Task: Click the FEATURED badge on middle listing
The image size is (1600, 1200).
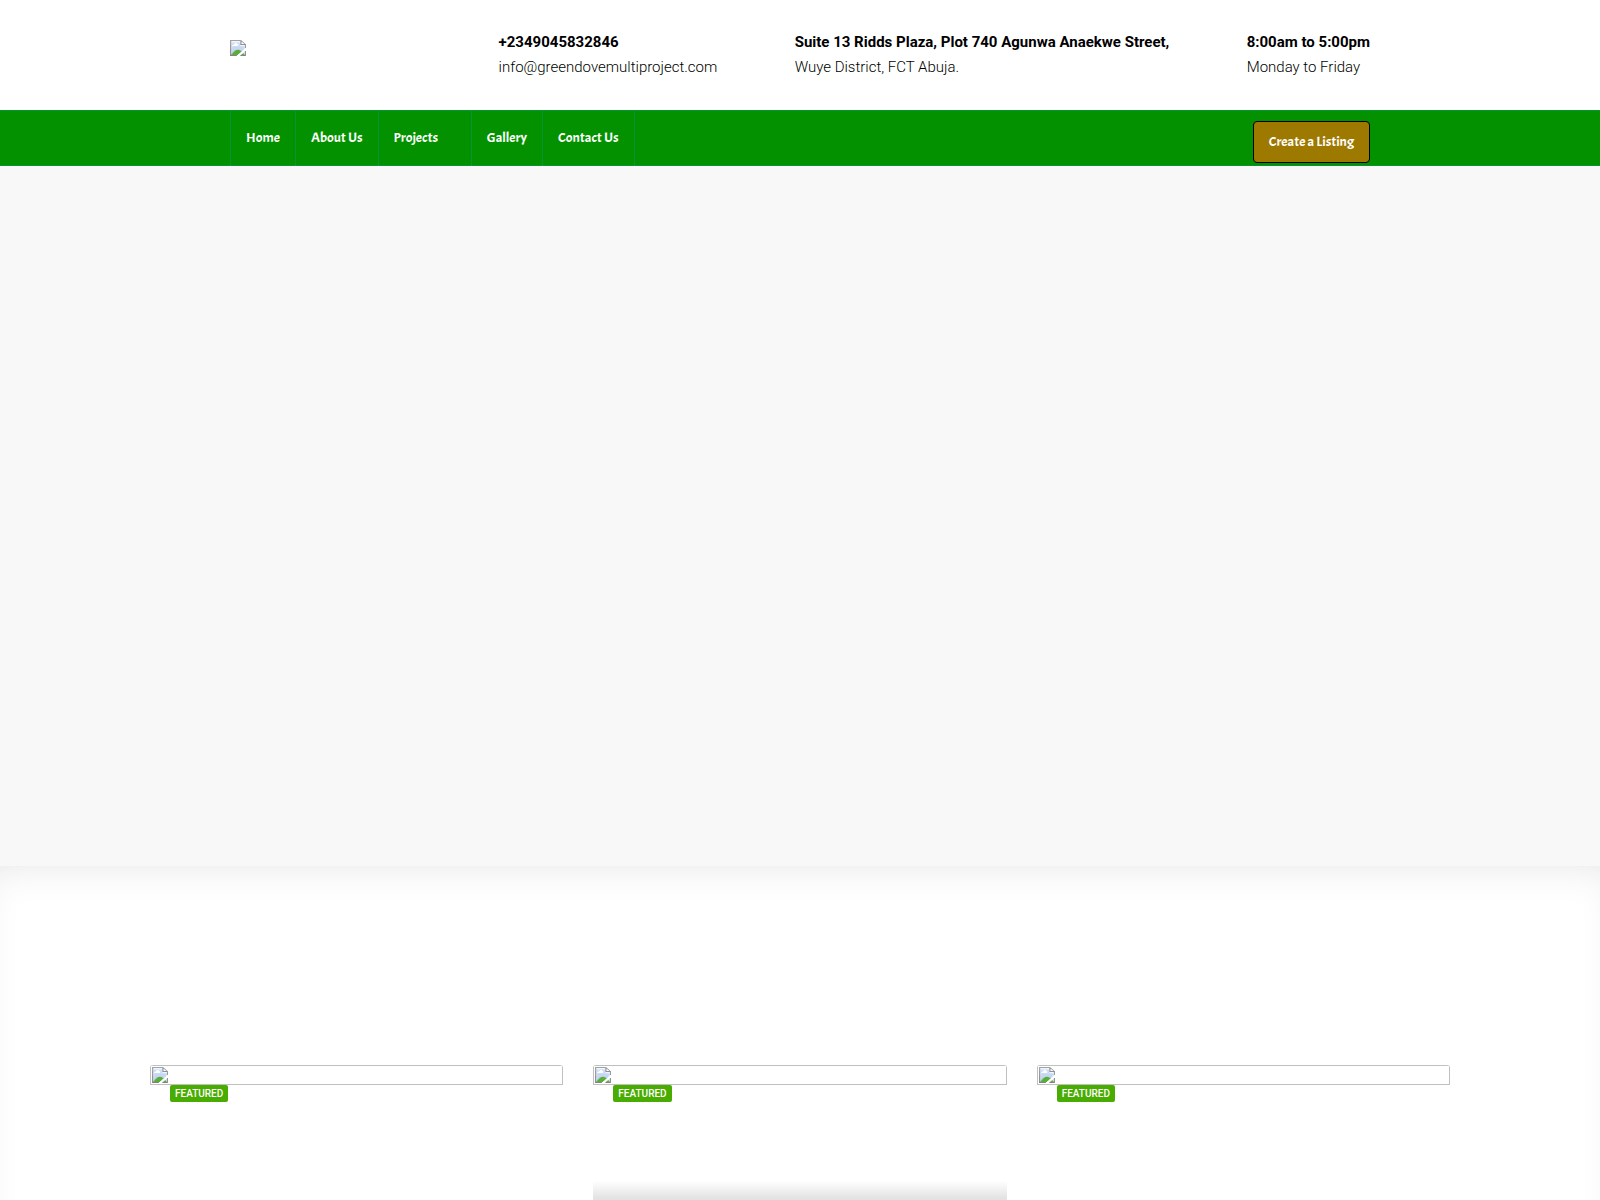Action: (x=642, y=1094)
